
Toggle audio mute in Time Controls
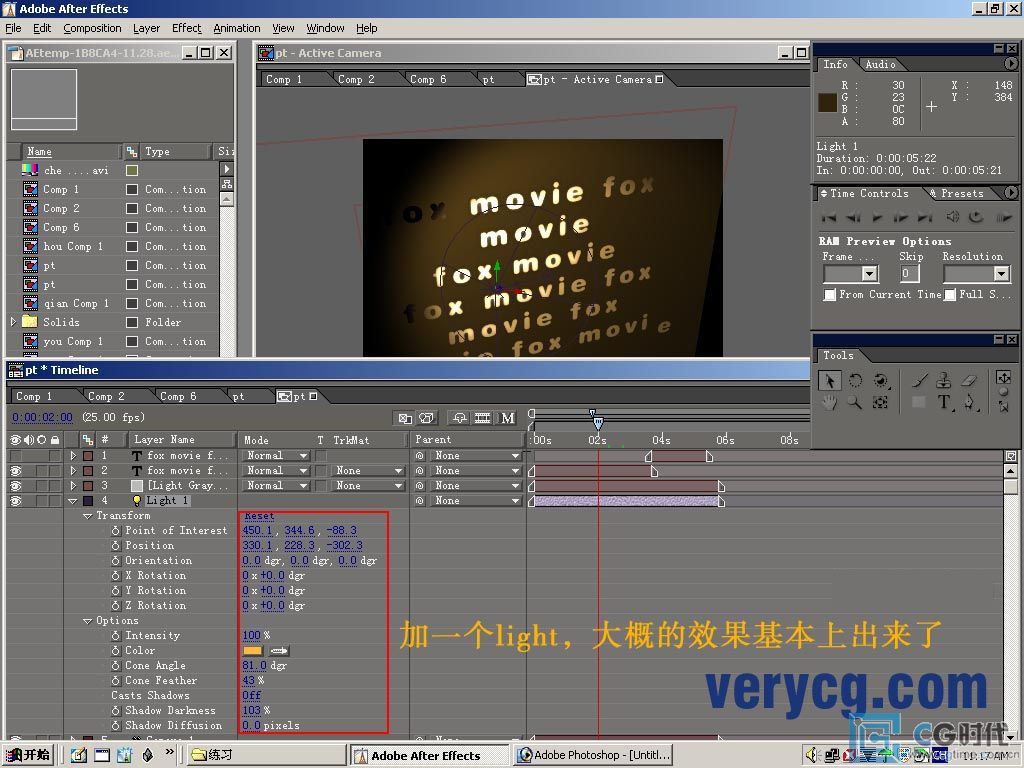click(953, 217)
